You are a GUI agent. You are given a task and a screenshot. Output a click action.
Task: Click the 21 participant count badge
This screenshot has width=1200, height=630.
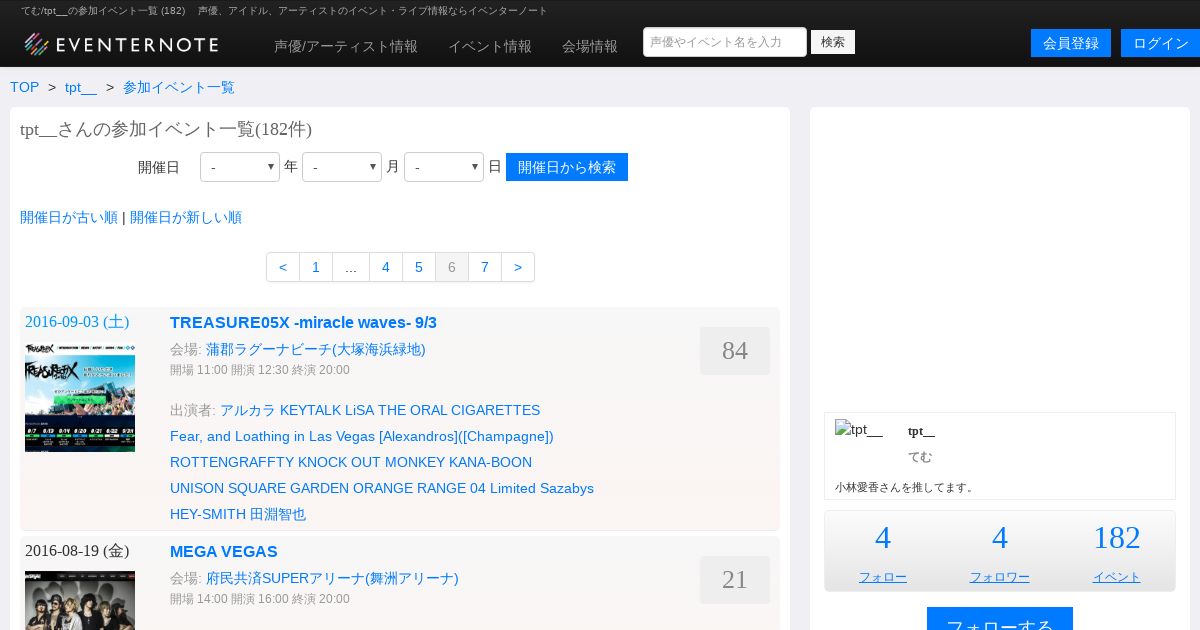[735, 580]
